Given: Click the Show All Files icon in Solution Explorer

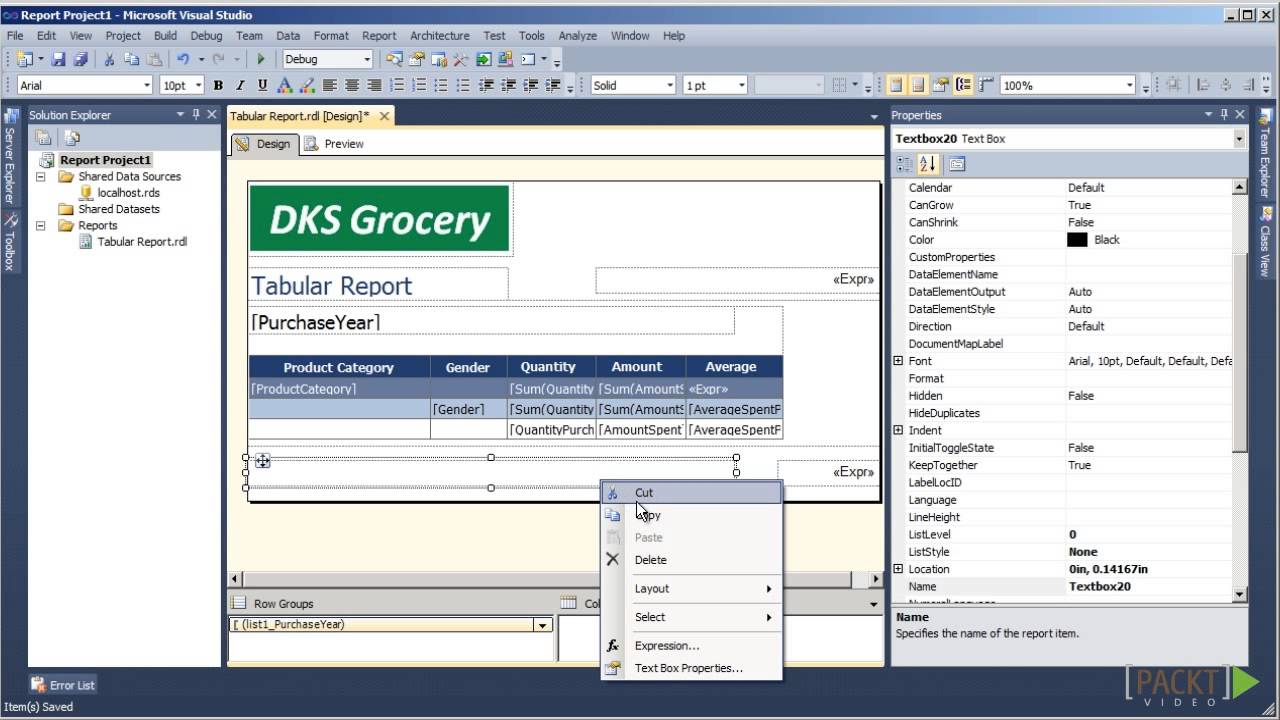Looking at the screenshot, I should pyautogui.click(x=72, y=138).
